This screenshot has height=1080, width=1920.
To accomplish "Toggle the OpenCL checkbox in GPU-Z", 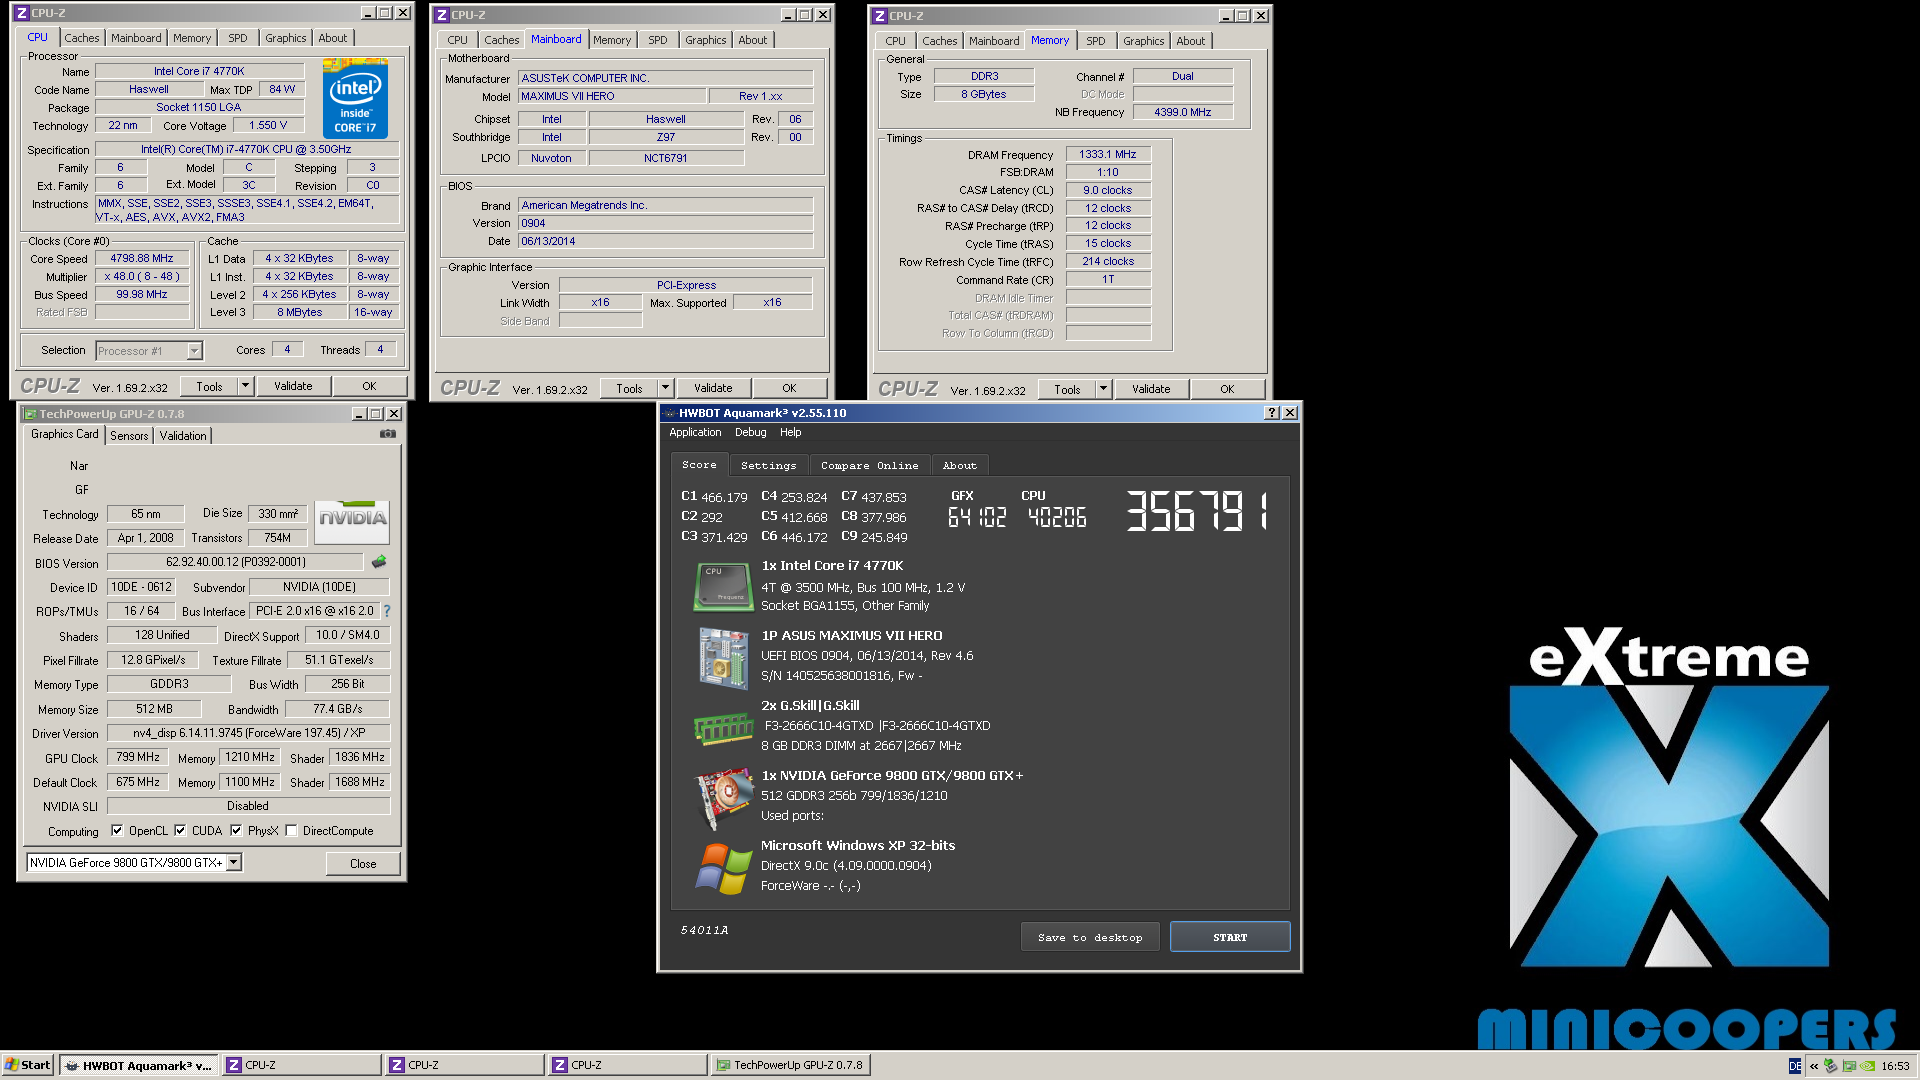I will tap(117, 830).
